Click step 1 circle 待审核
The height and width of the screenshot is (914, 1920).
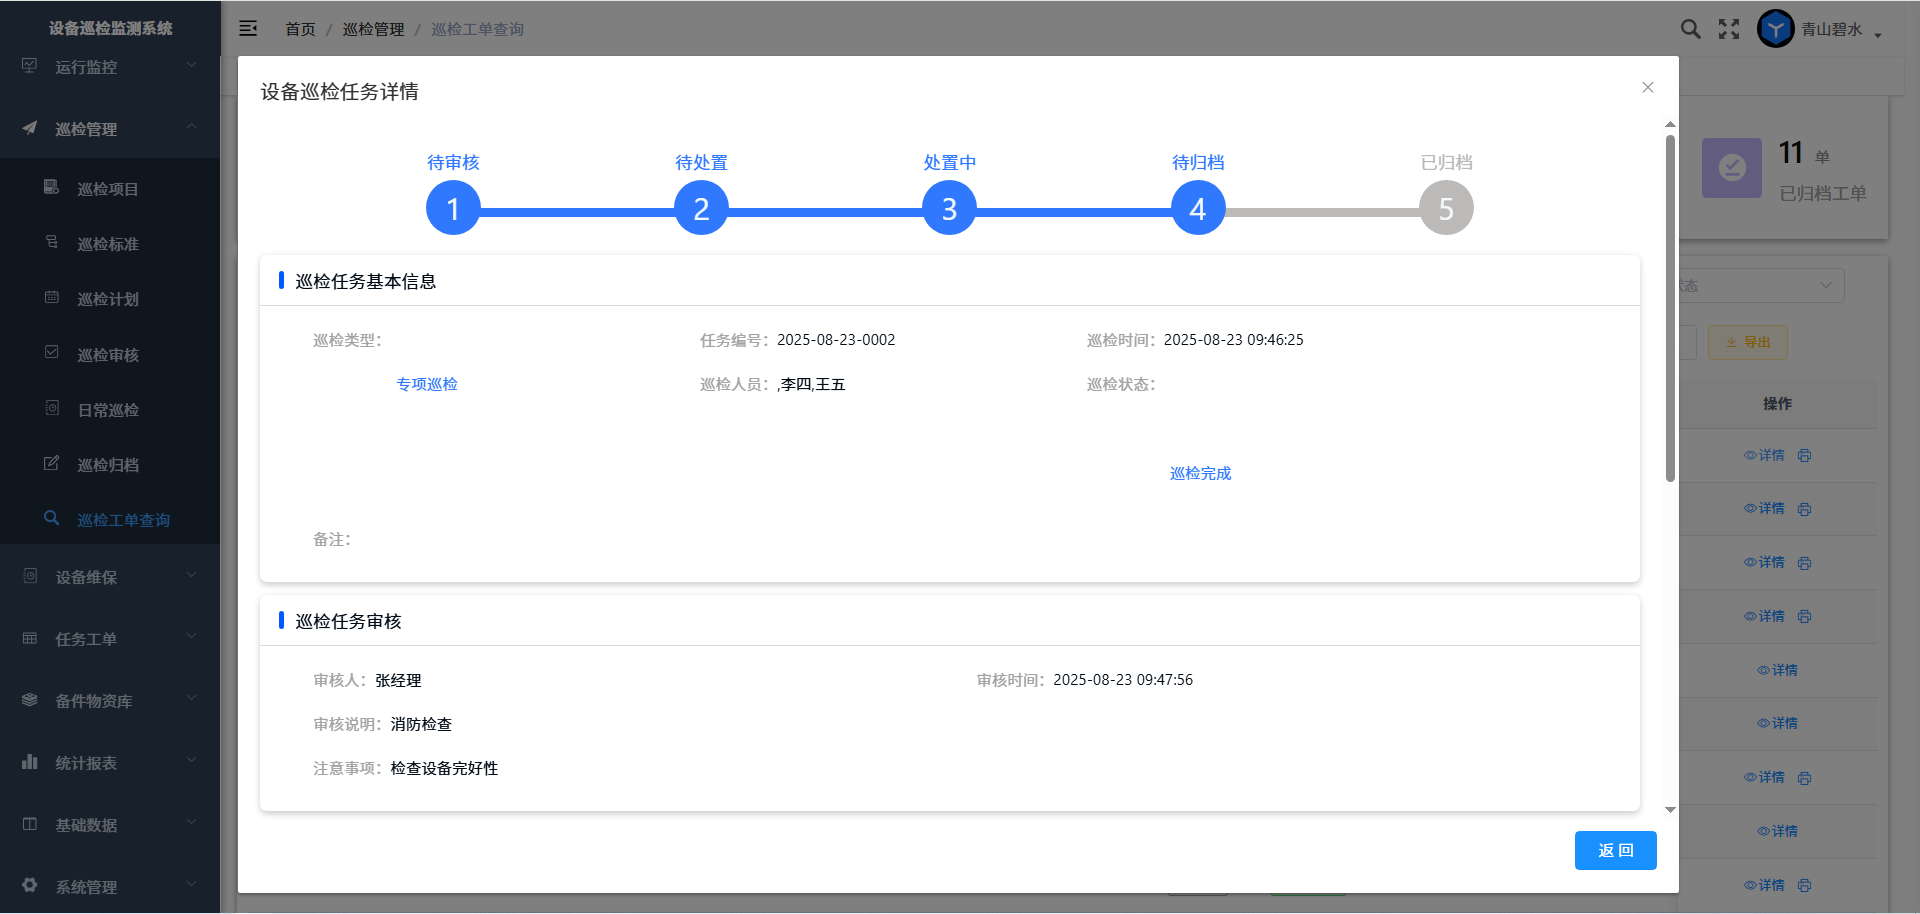tap(453, 208)
